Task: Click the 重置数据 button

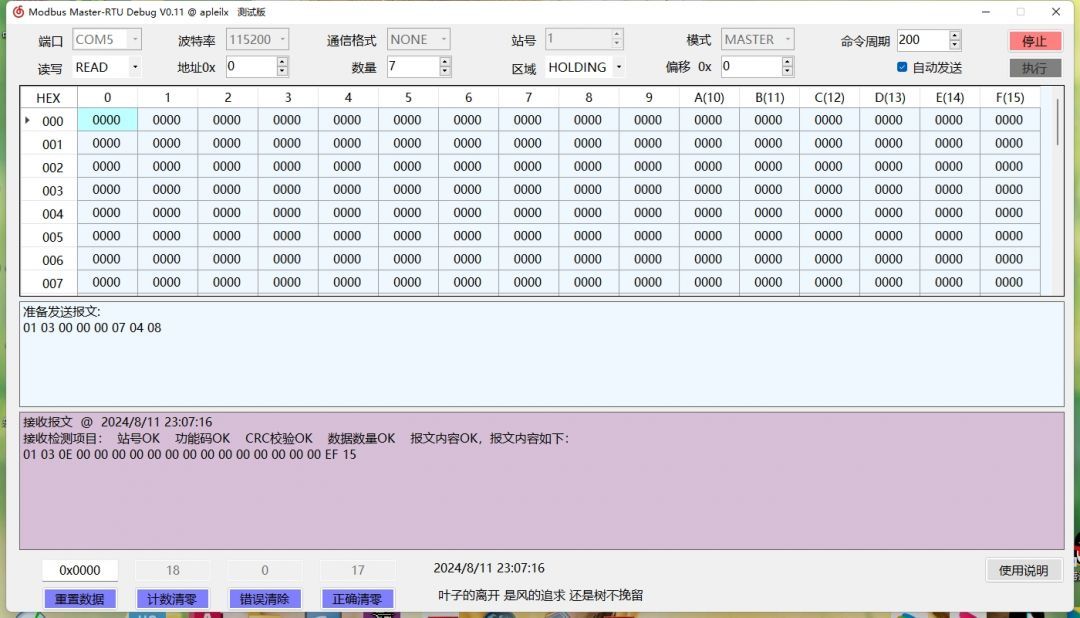Action: point(80,597)
